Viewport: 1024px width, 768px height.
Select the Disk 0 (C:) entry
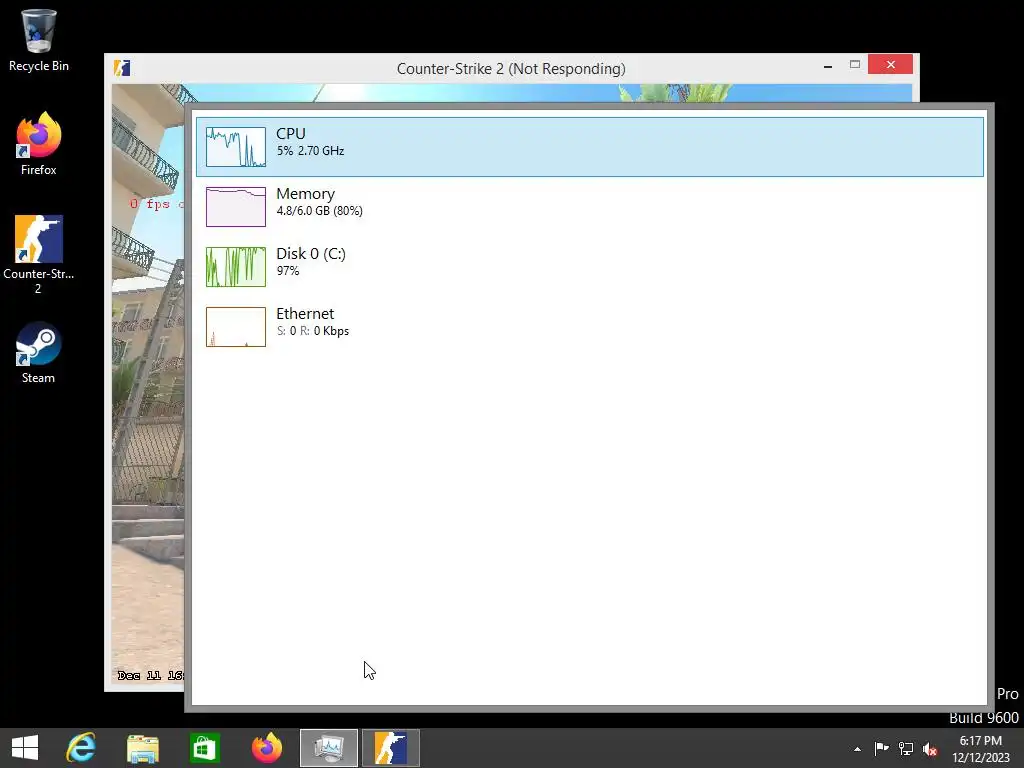tap(590, 267)
